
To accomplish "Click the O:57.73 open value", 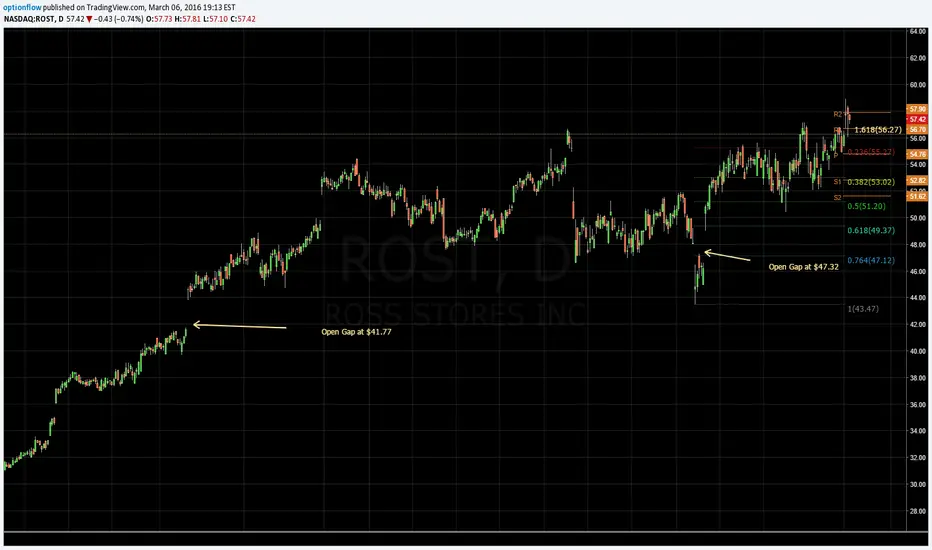I will click(159, 19).
